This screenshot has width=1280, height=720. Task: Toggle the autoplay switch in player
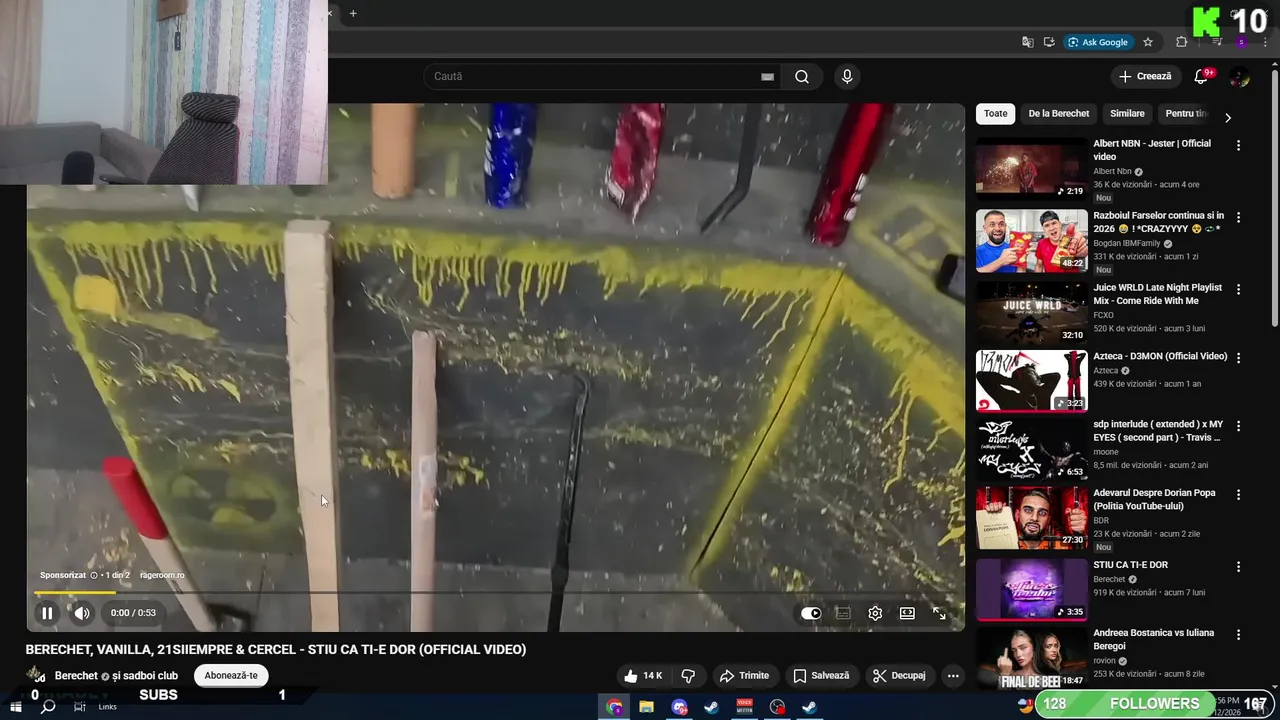coord(811,613)
